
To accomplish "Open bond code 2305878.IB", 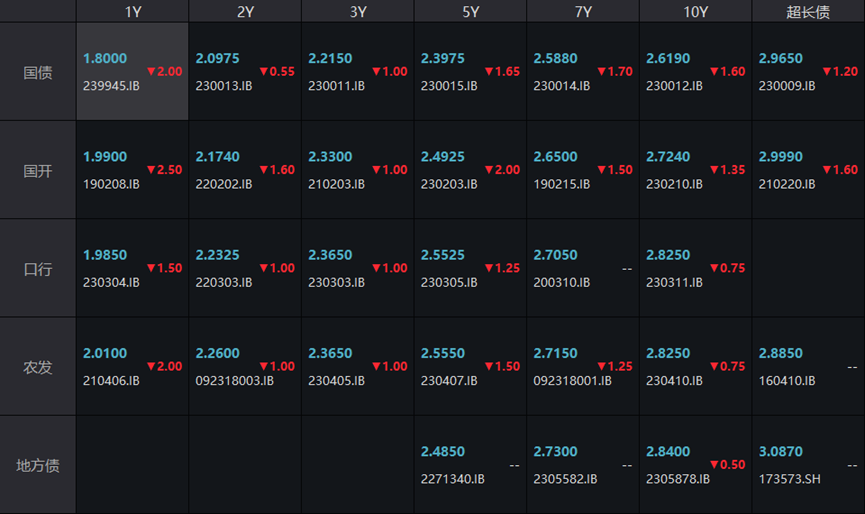I will (678, 479).
